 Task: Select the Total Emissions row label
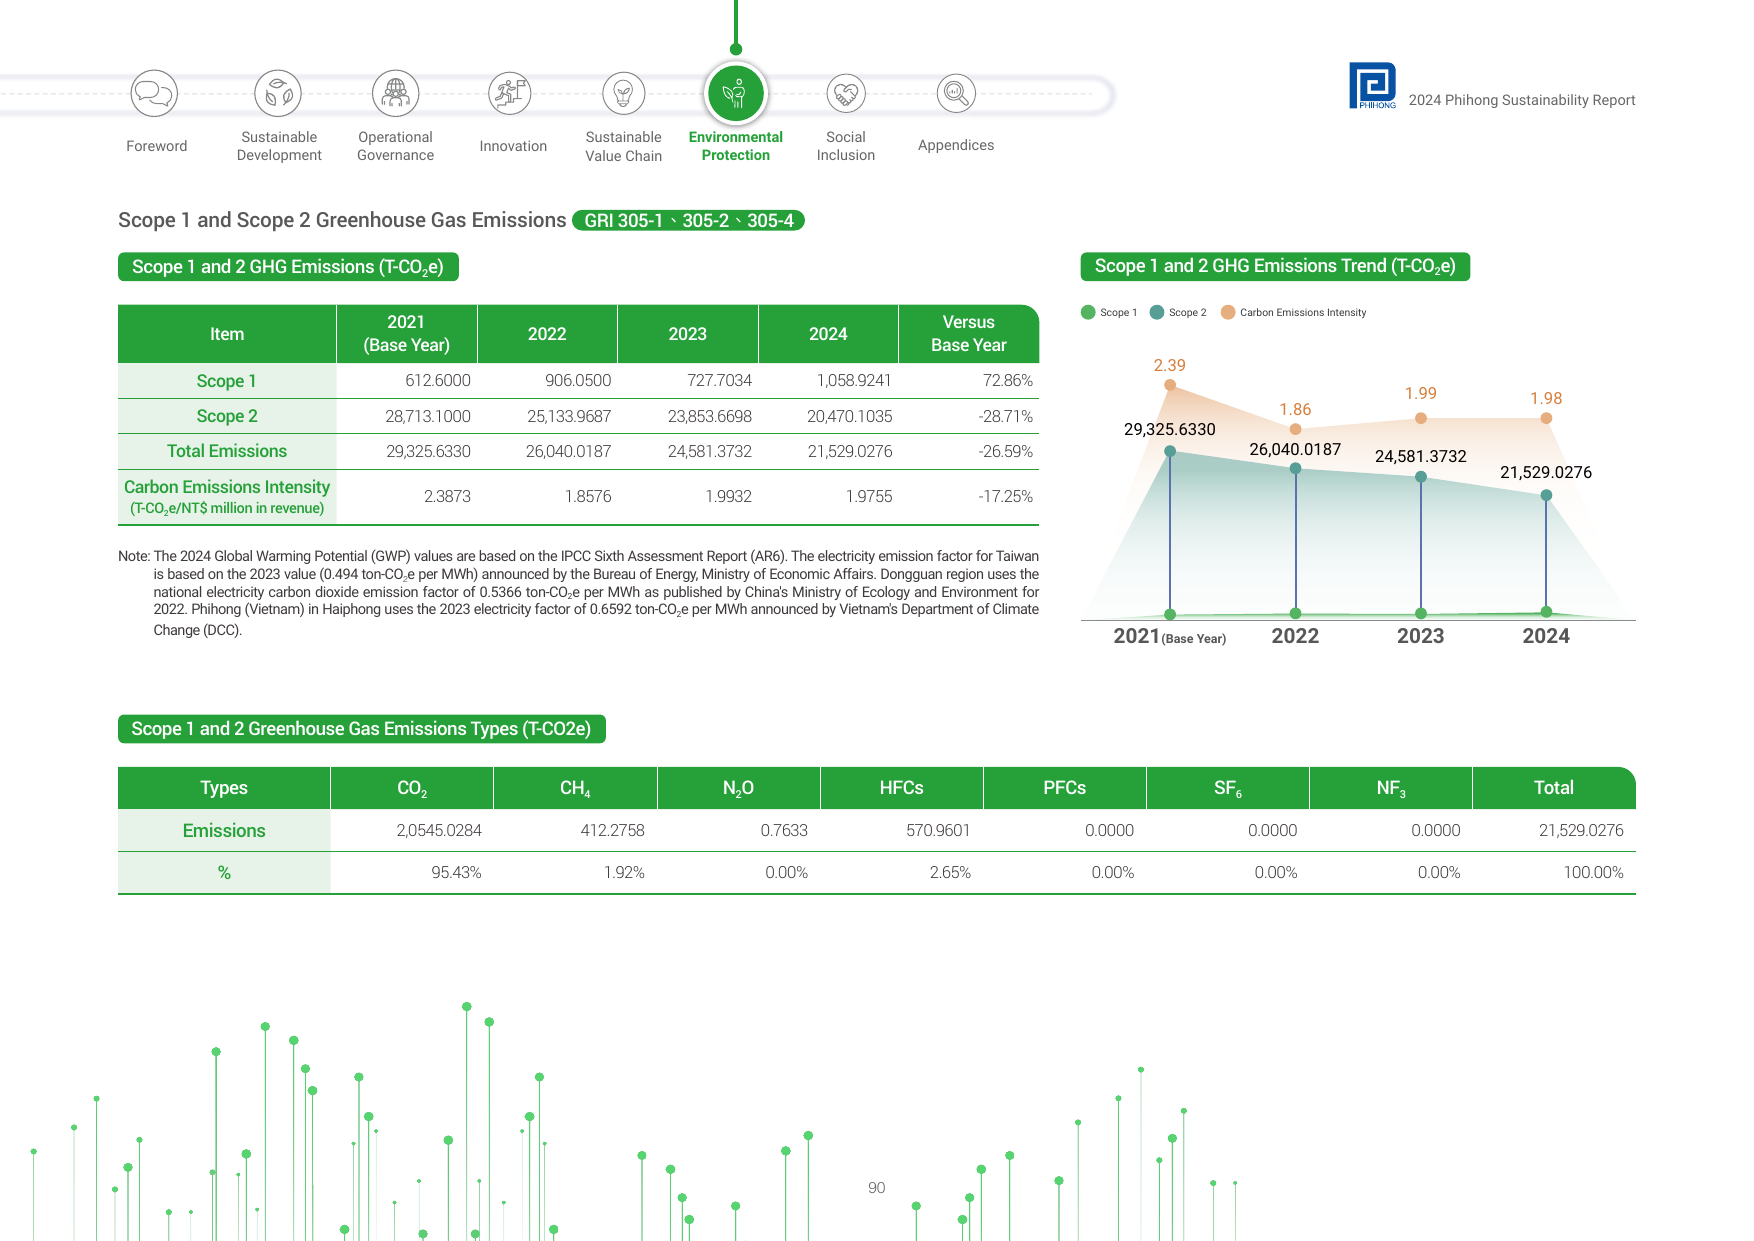[x=227, y=451]
